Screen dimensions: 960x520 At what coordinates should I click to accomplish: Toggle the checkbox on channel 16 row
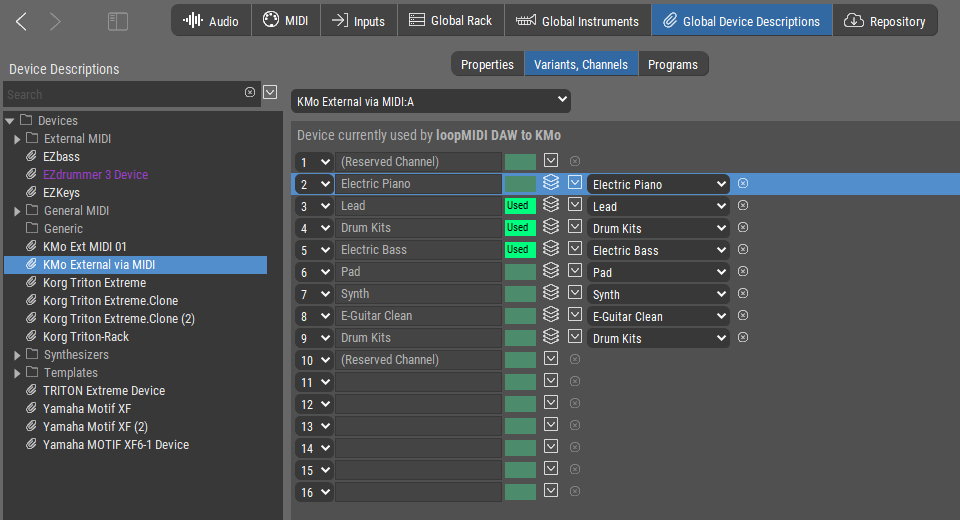tap(551, 491)
